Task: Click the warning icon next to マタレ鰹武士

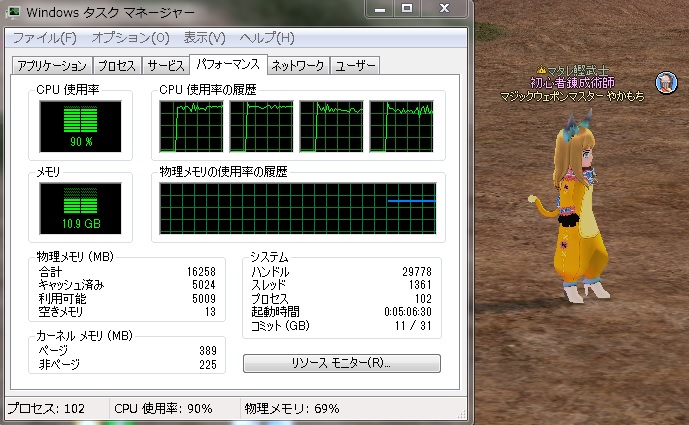Action: point(541,69)
